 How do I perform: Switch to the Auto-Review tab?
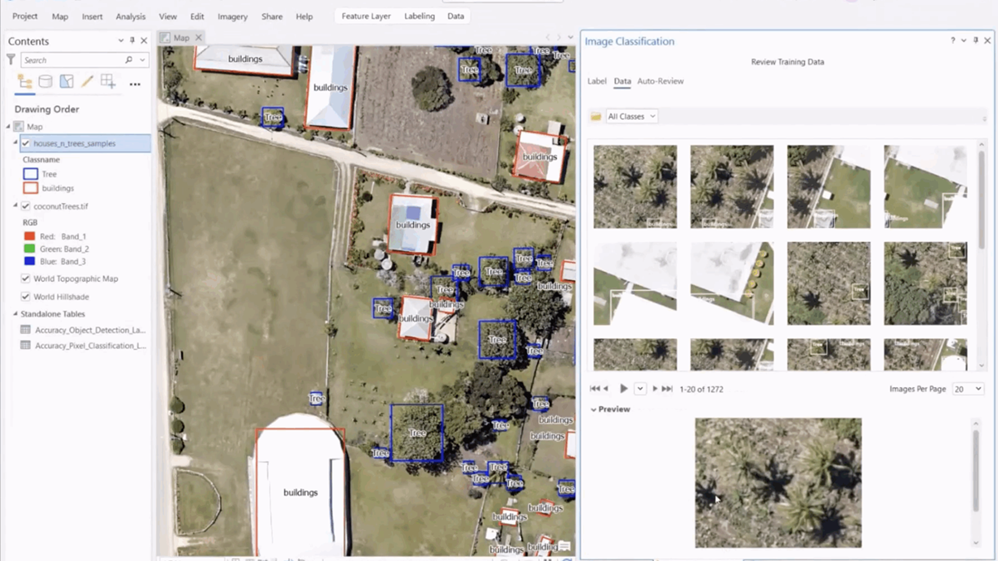point(660,81)
